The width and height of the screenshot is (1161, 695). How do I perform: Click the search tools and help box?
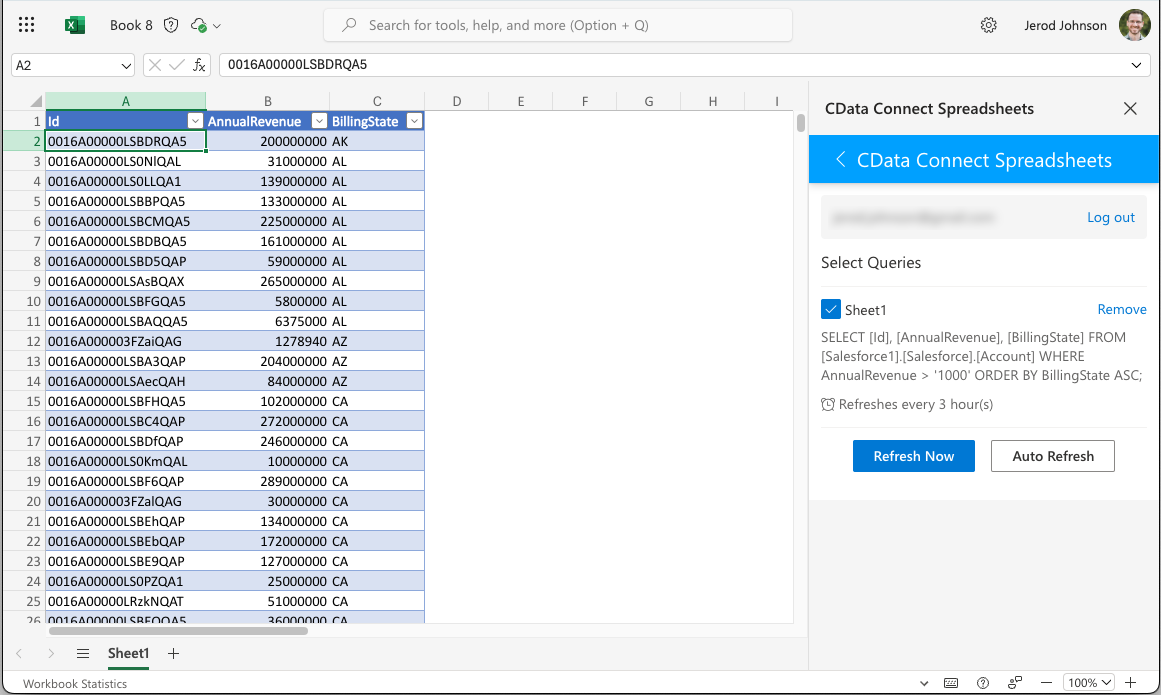point(558,25)
